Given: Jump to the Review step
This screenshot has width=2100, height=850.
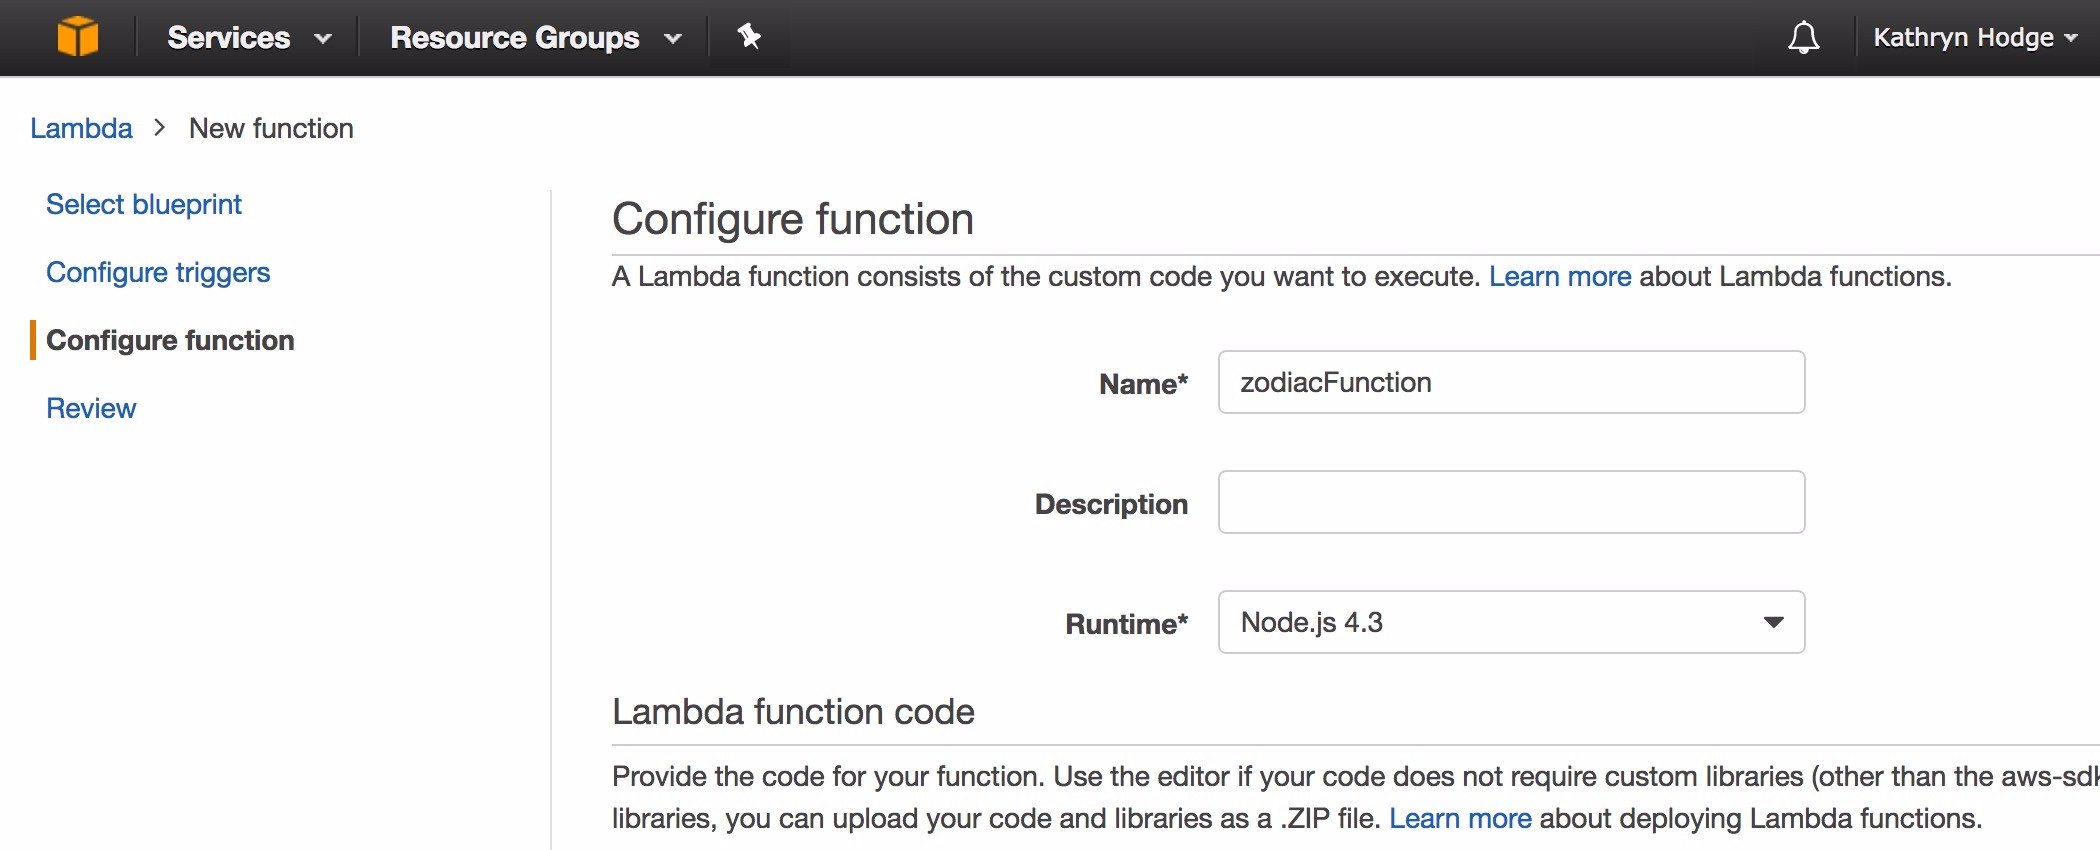Looking at the screenshot, I should (x=91, y=409).
